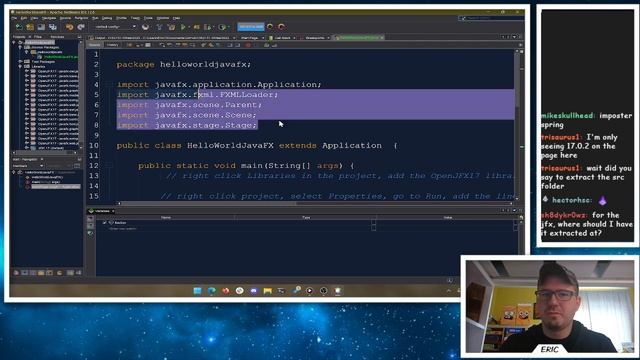Click the Type column header in Variables

(x=306, y=218)
